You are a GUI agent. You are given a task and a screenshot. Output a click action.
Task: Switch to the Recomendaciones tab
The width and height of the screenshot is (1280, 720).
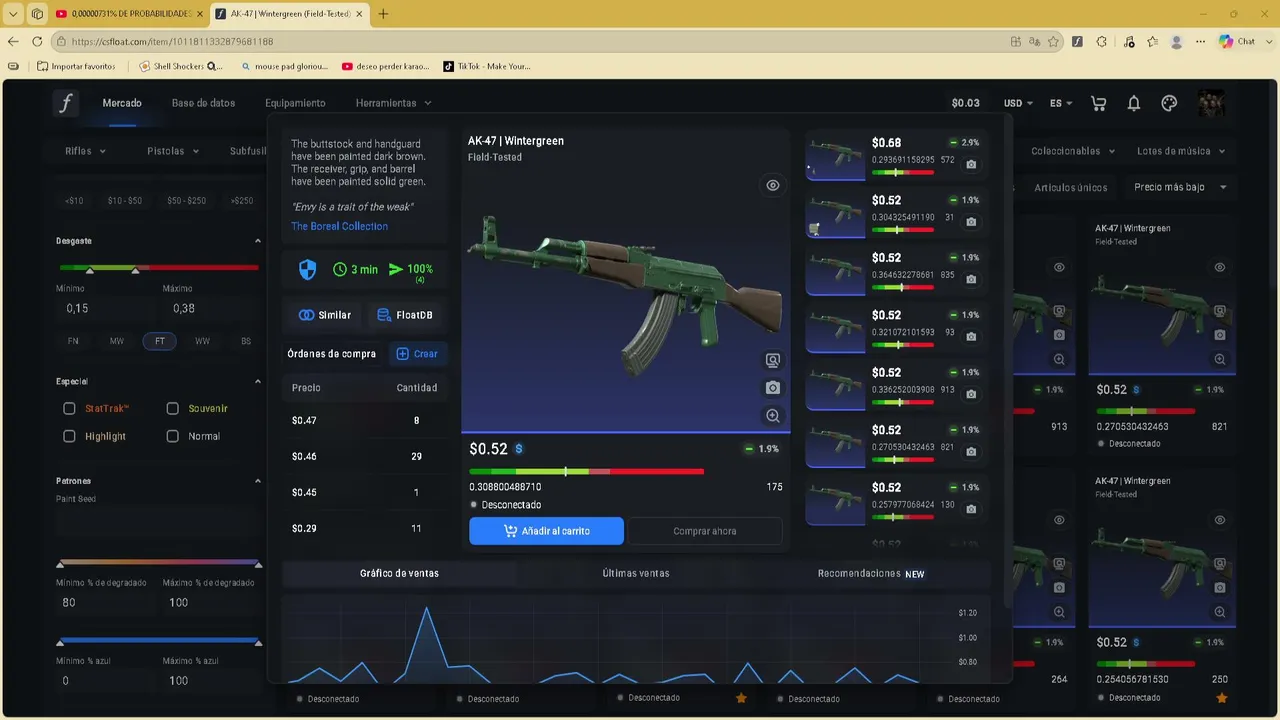(x=871, y=574)
